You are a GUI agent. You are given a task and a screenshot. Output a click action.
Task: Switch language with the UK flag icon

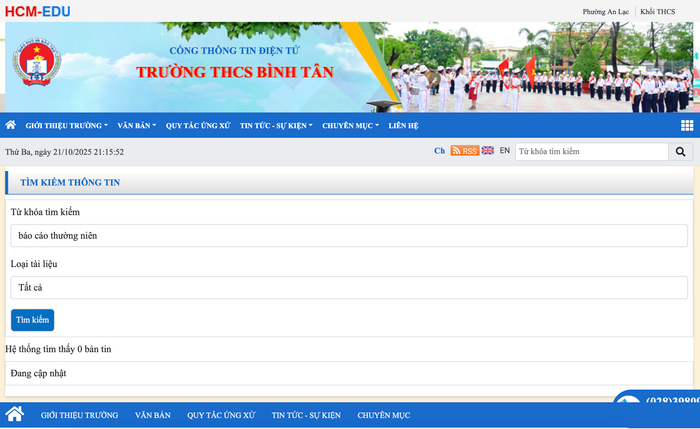[x=488, y=151]
